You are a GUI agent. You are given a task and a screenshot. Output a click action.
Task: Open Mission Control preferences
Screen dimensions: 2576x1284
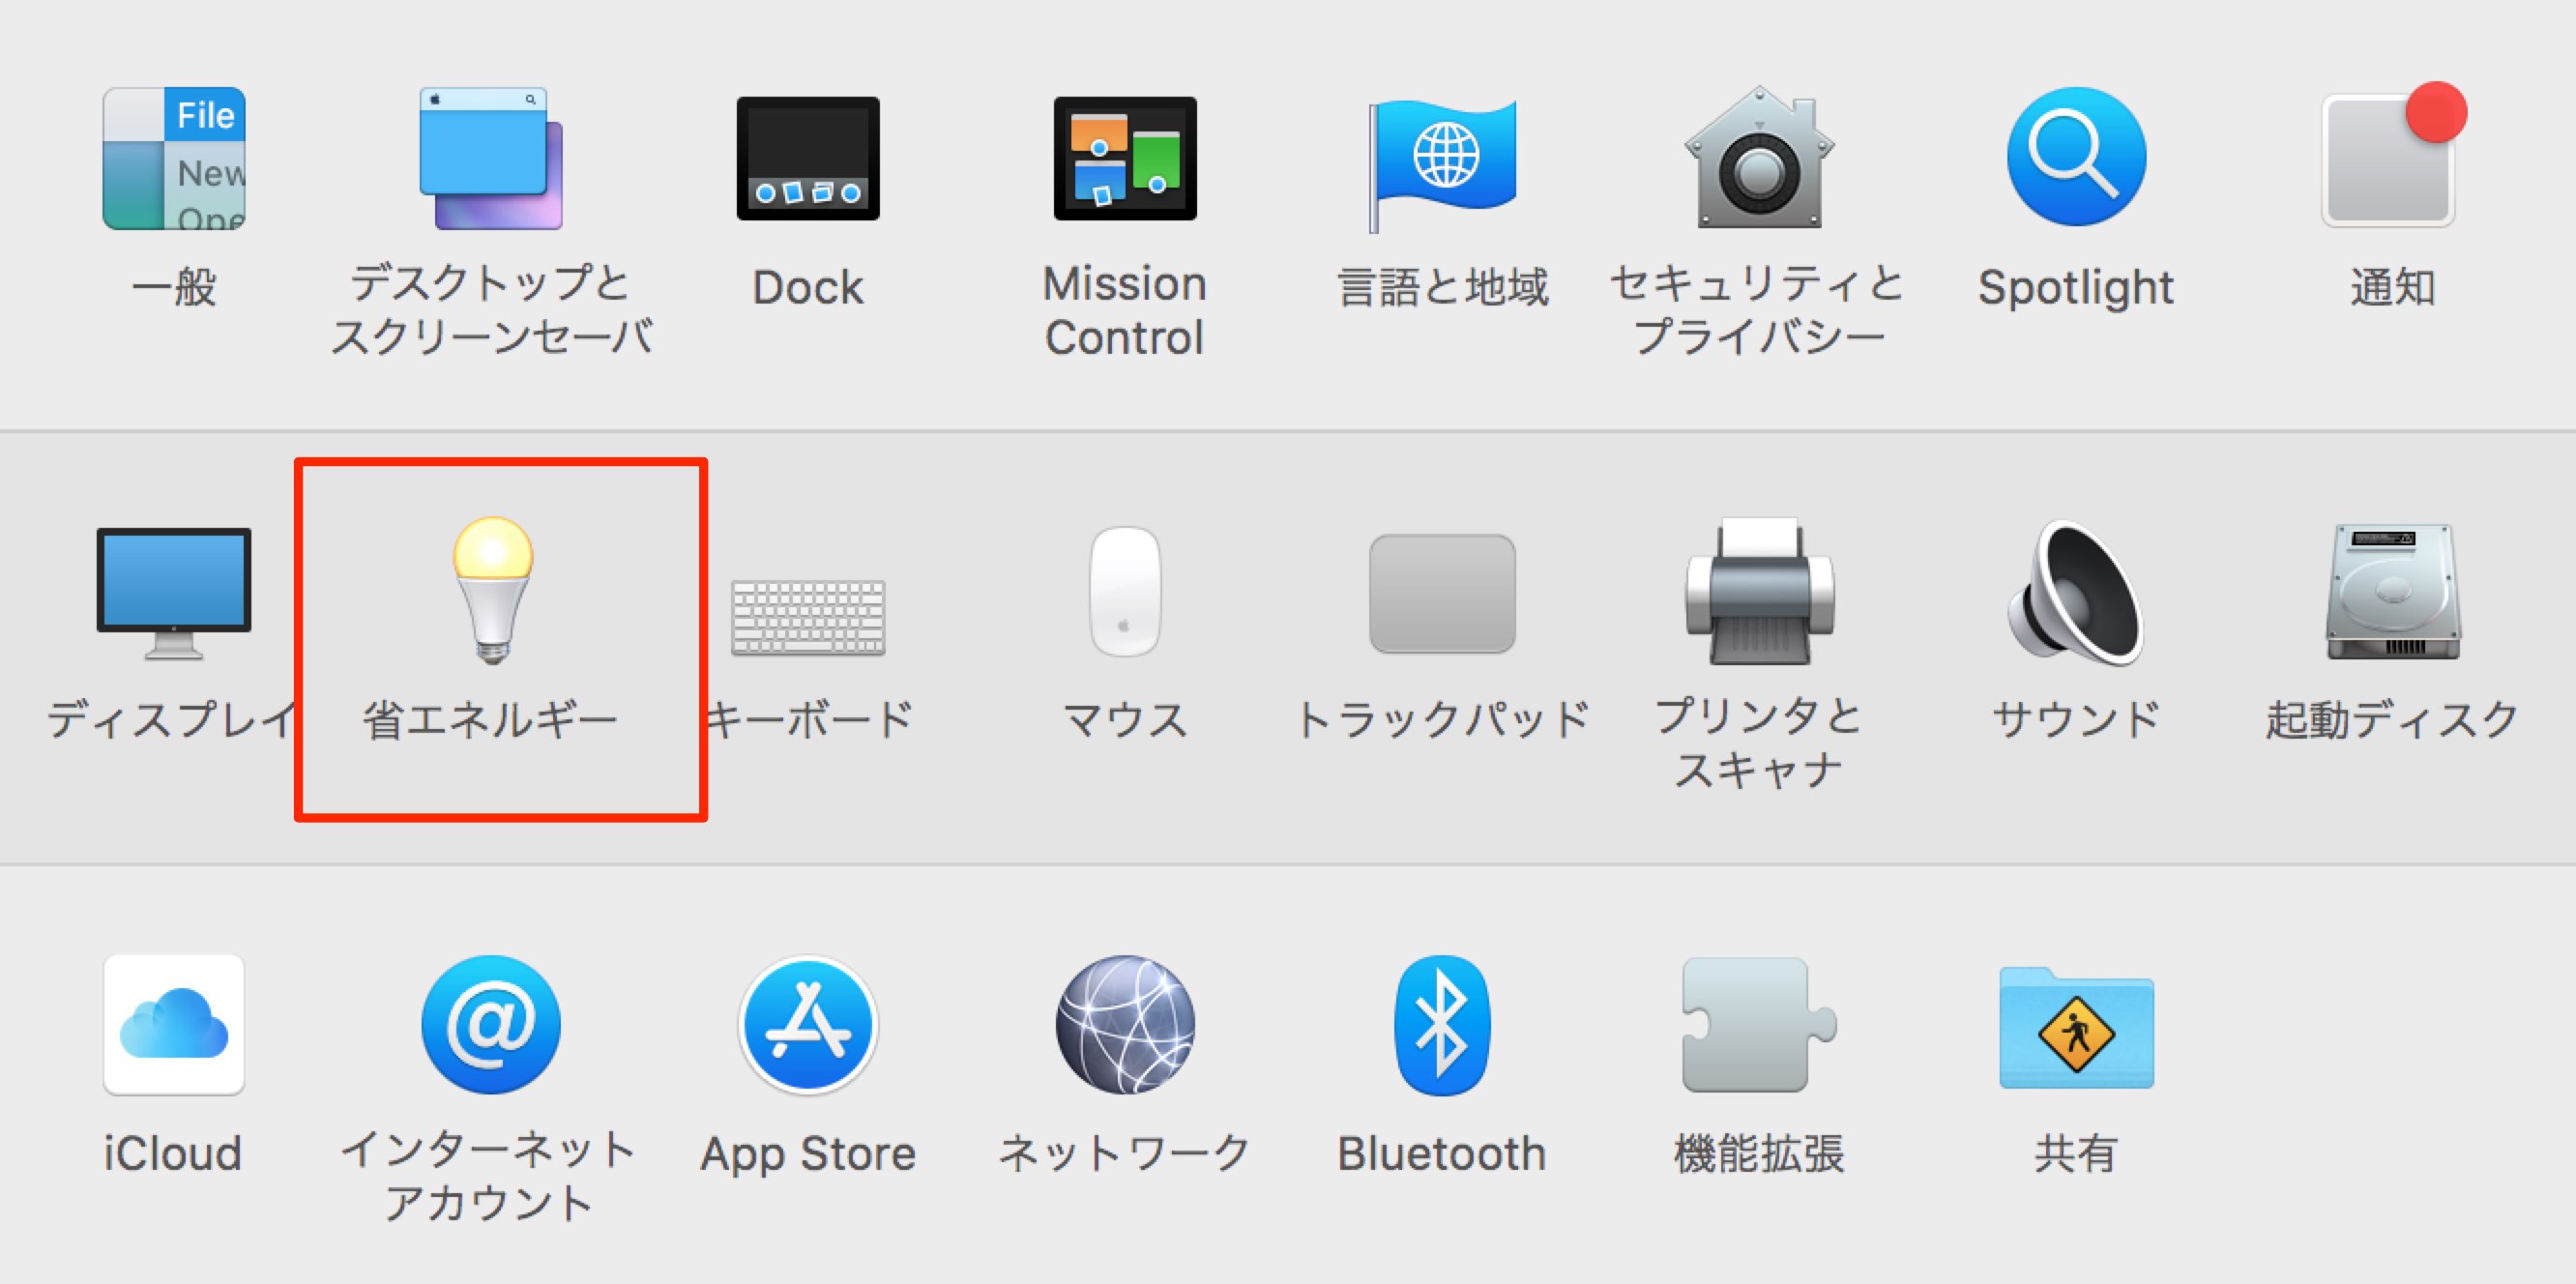(1125, 158)
